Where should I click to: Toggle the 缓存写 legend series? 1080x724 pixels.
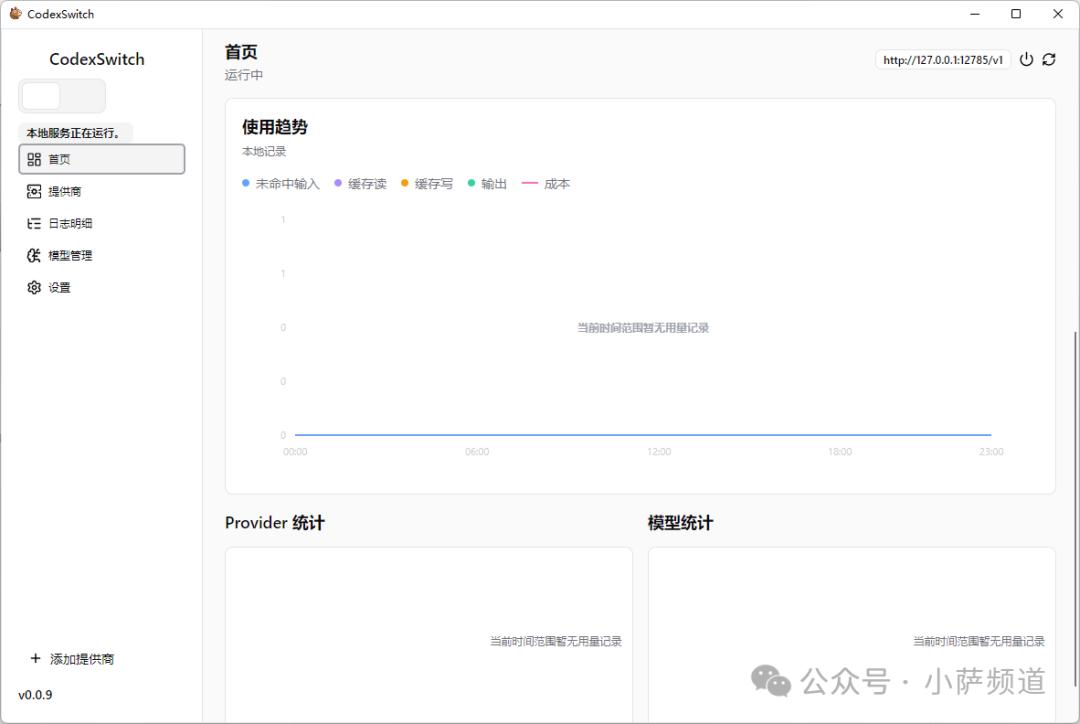coord(427,184)
